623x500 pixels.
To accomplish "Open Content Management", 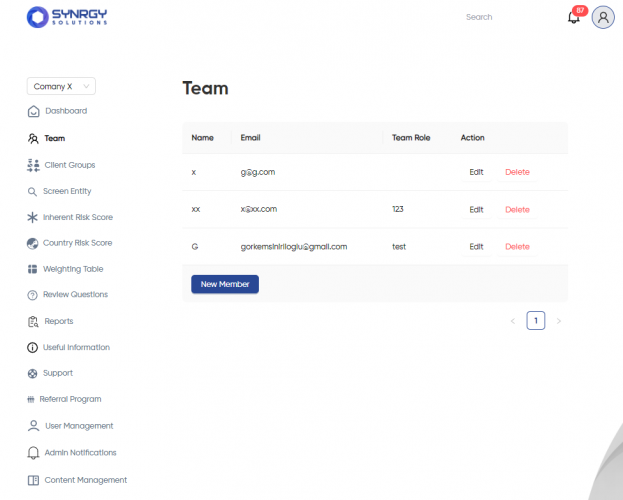I will (x=85, y=480).
